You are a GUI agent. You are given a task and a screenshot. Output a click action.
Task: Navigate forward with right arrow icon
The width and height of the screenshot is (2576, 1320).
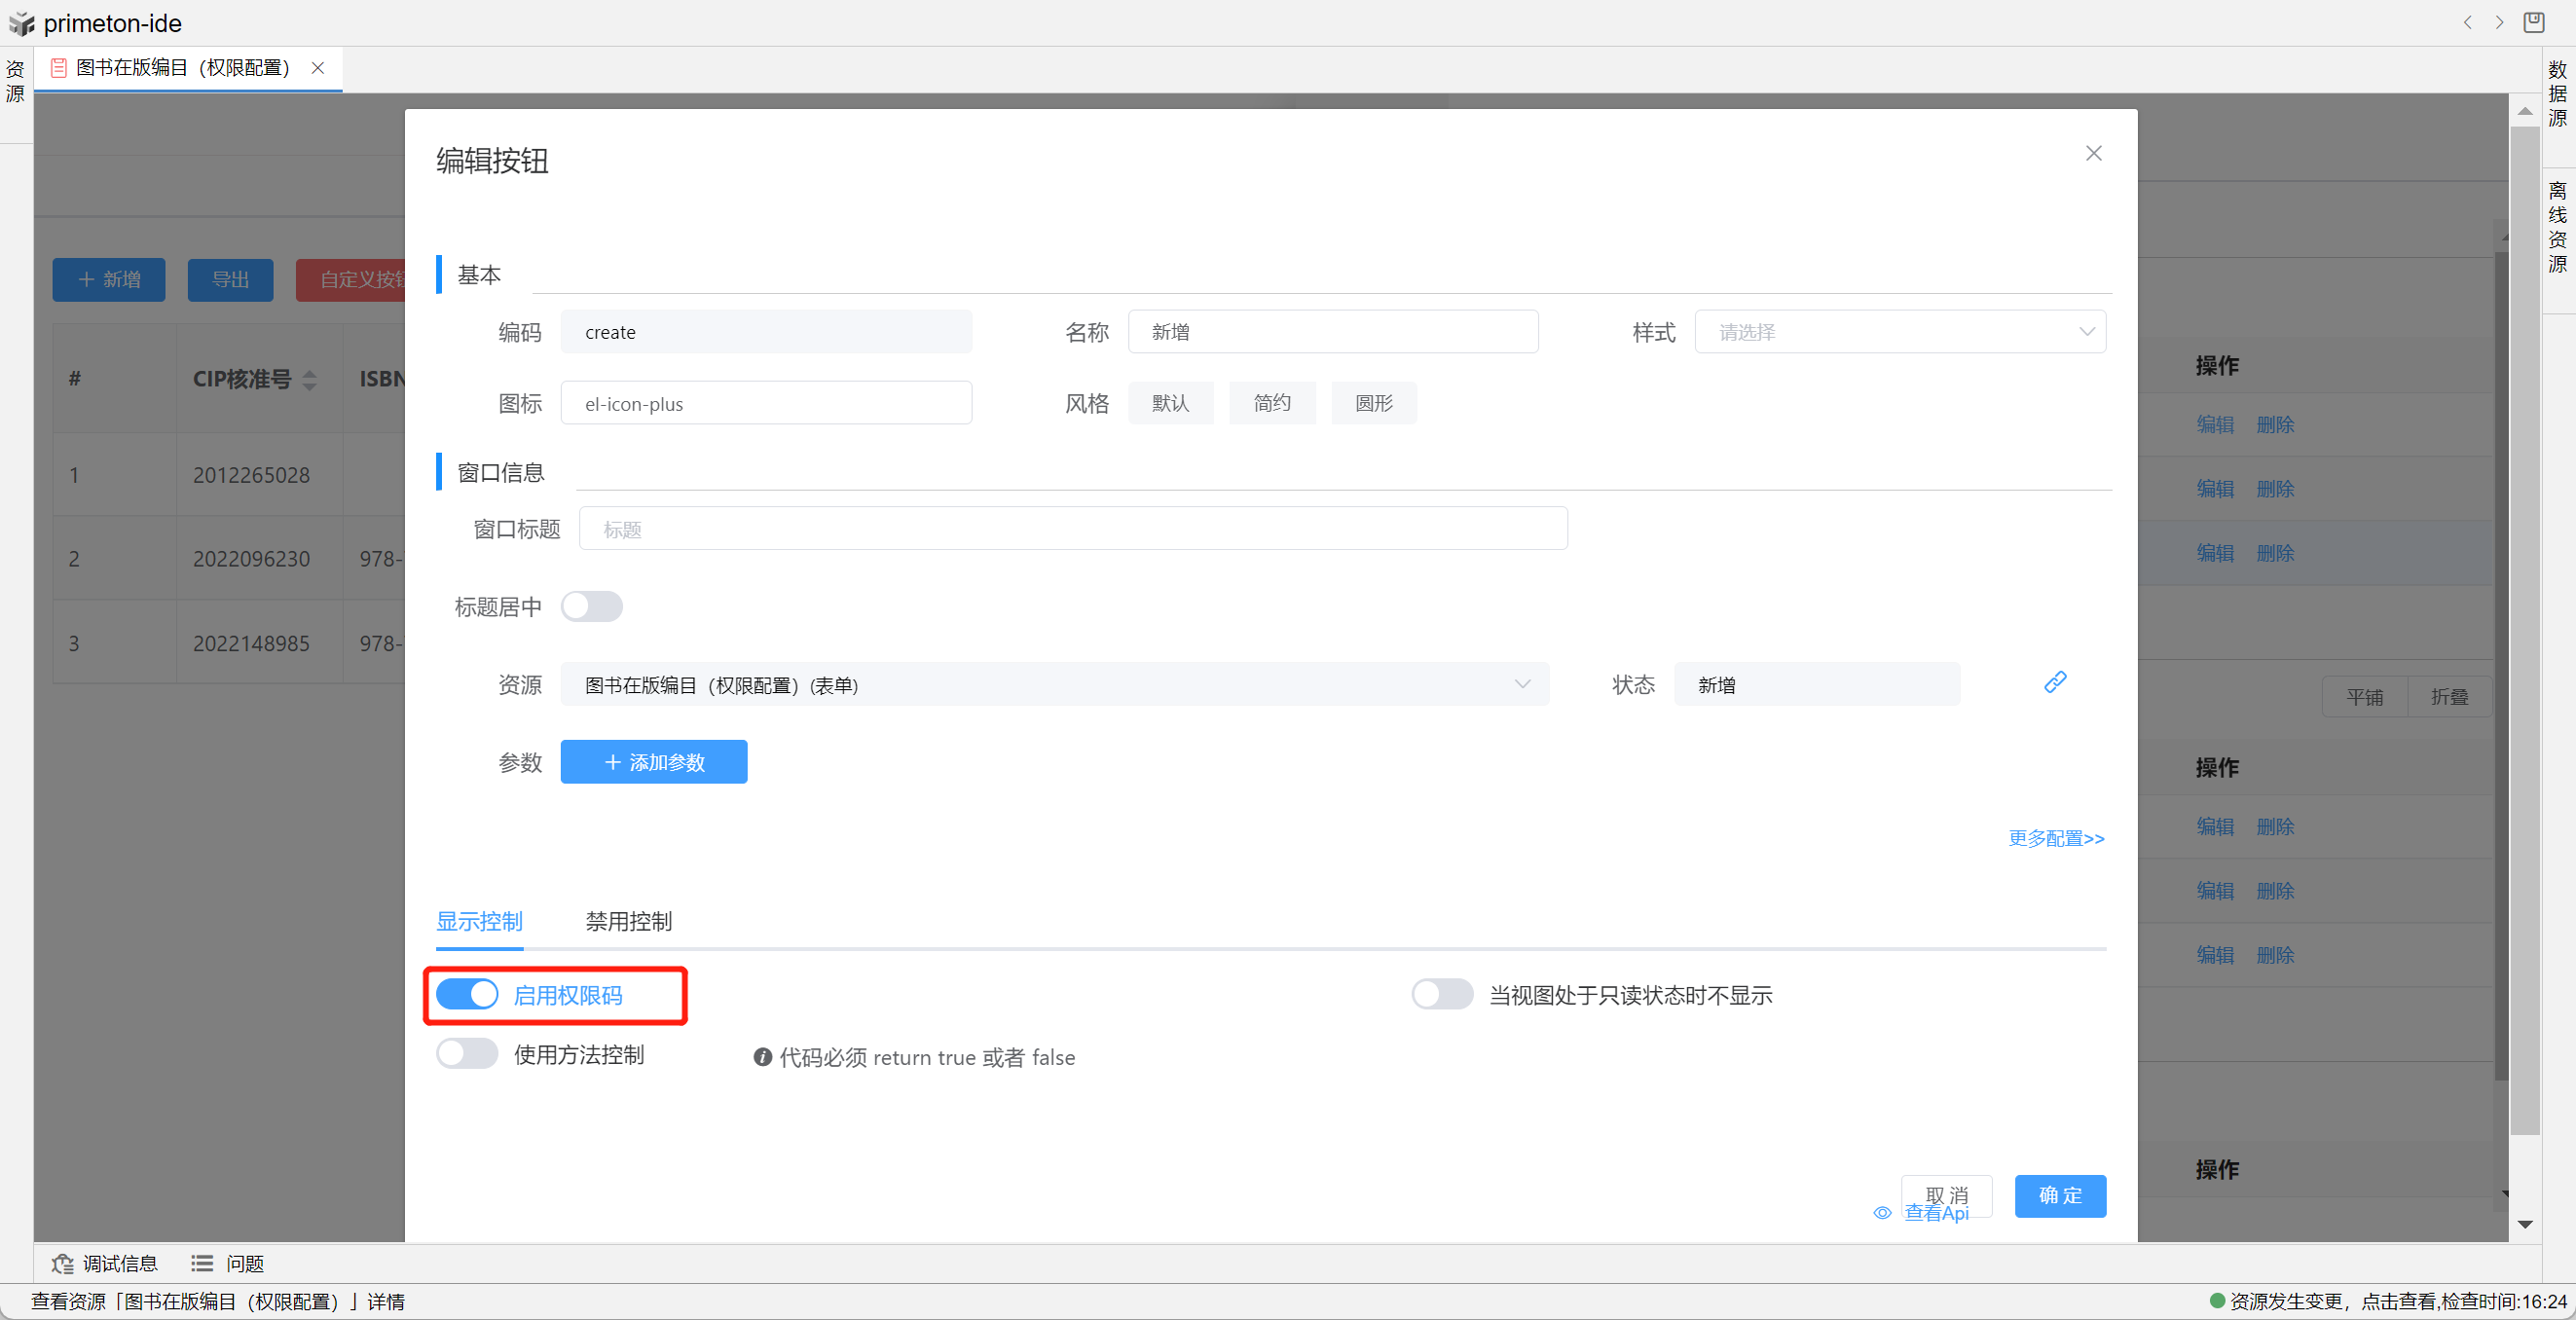[2499, 22]
